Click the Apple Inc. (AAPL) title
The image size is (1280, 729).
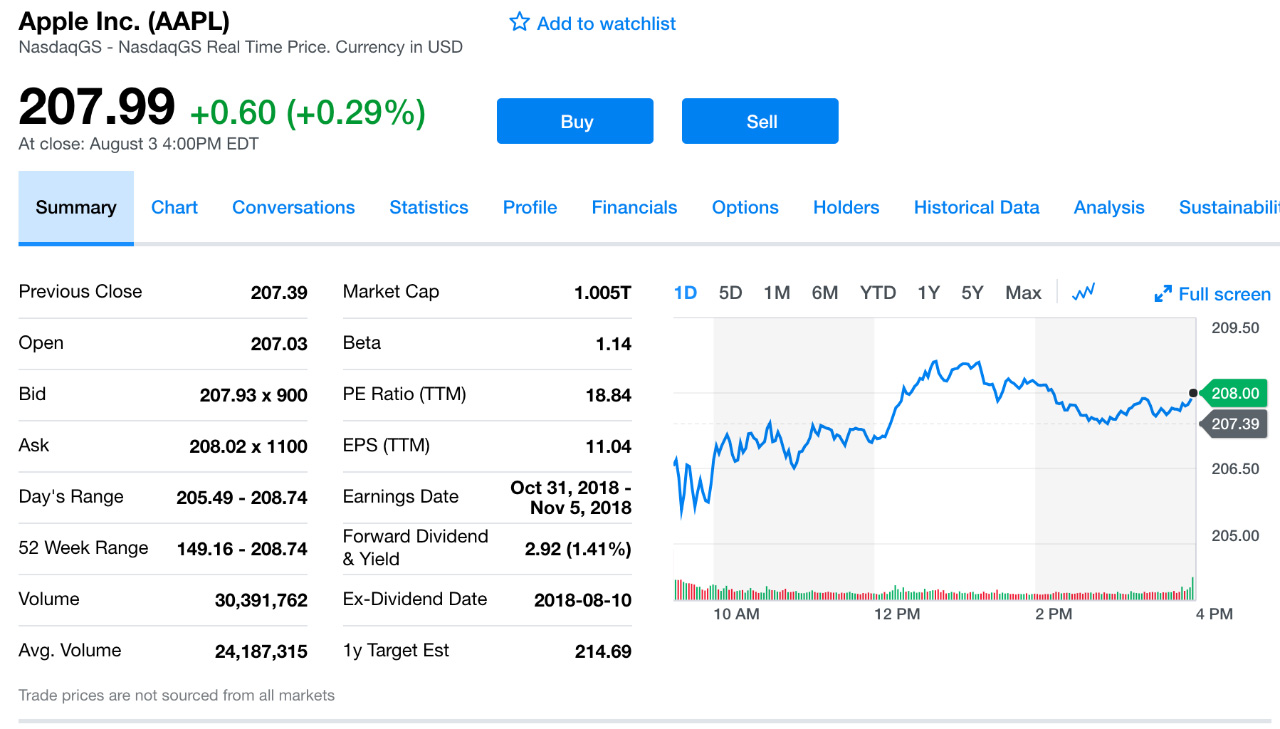tap(124, 20)
